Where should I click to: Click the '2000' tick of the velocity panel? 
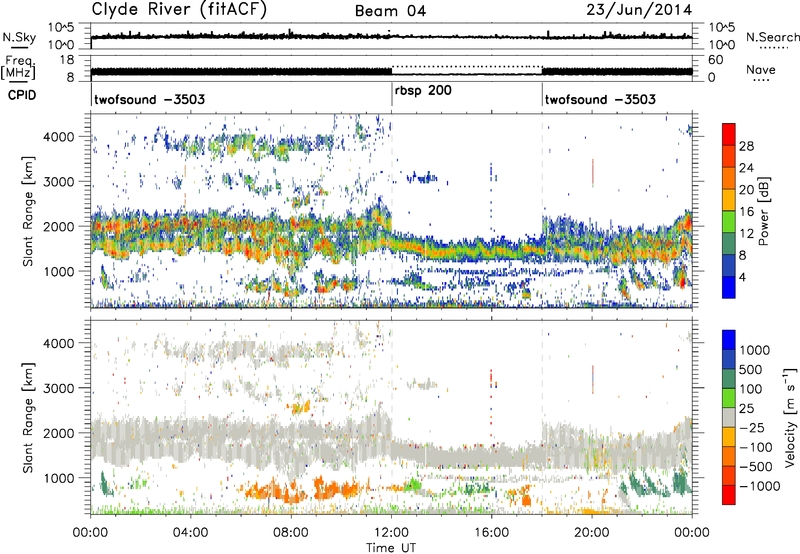pos(58,433)
